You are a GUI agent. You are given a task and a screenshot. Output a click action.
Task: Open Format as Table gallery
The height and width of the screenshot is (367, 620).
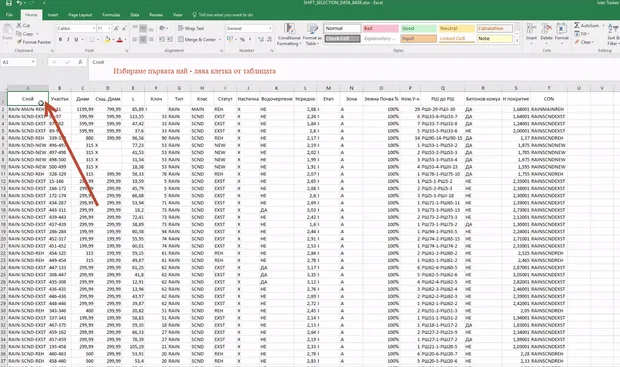click(312, 34)
